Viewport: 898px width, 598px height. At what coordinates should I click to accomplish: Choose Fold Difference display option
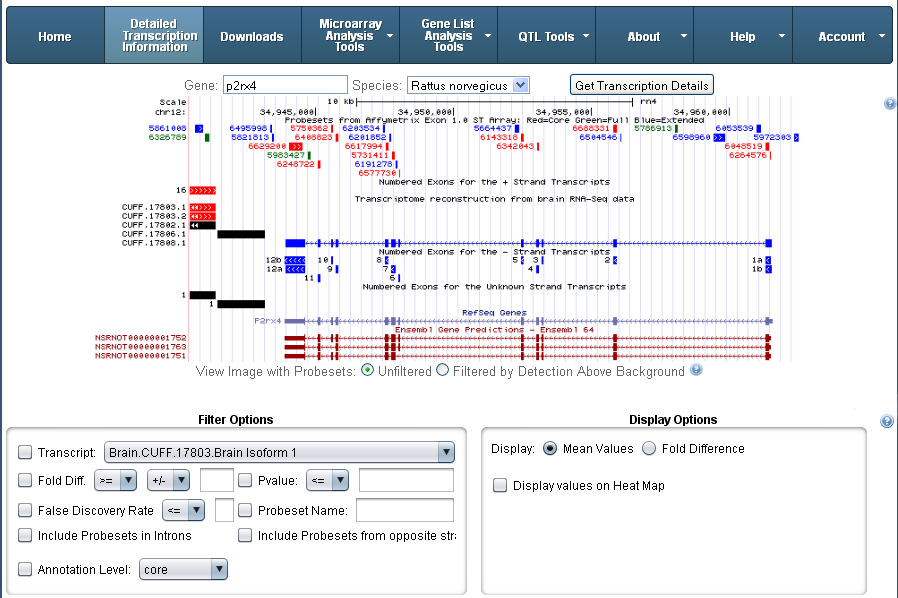[x=649, y=448]
